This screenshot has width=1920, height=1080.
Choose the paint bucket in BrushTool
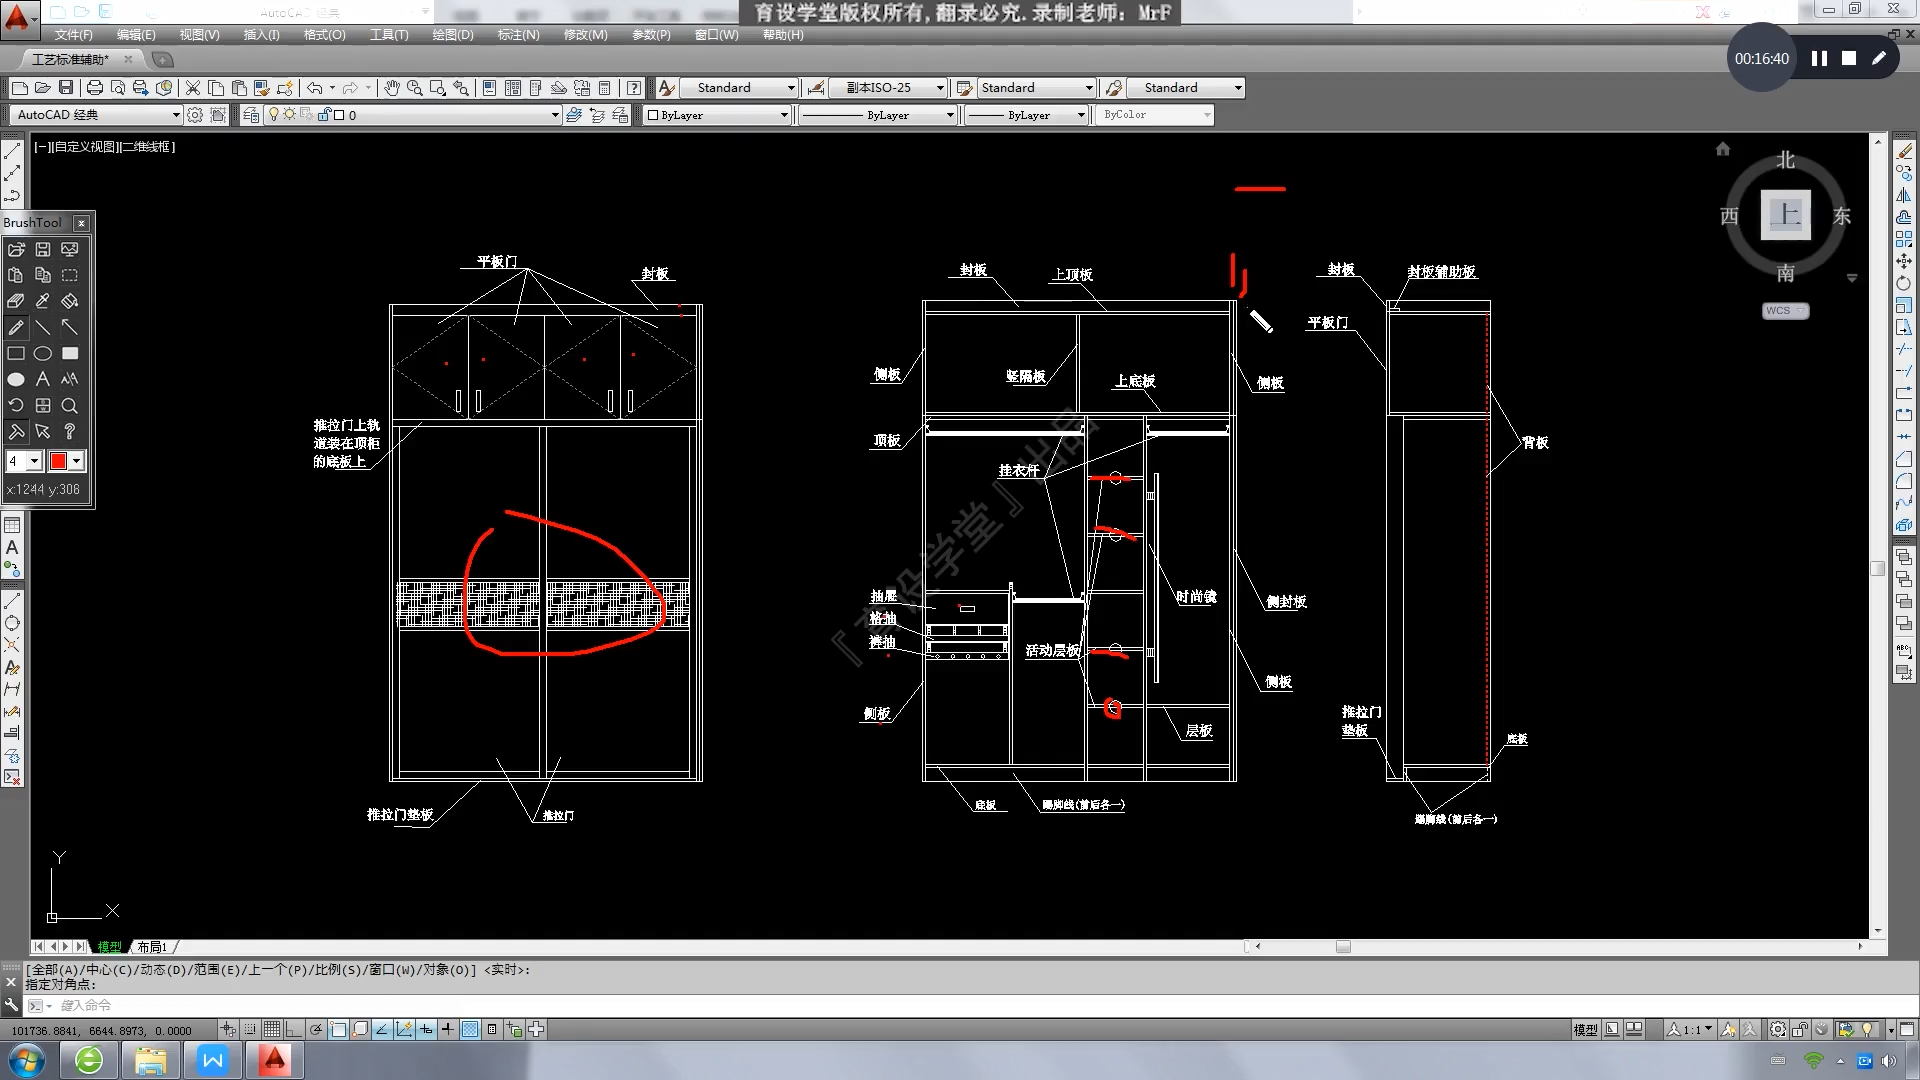(69, 301)
